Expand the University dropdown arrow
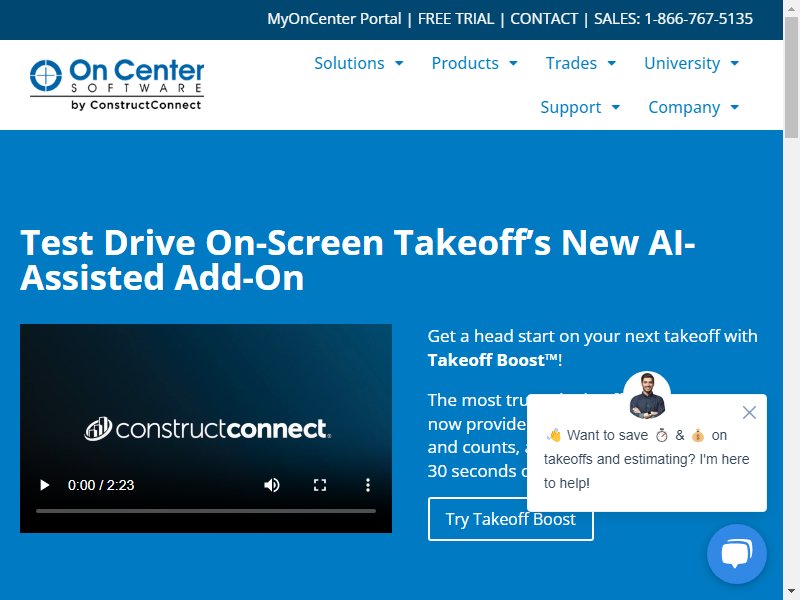 tap(735, 63)
